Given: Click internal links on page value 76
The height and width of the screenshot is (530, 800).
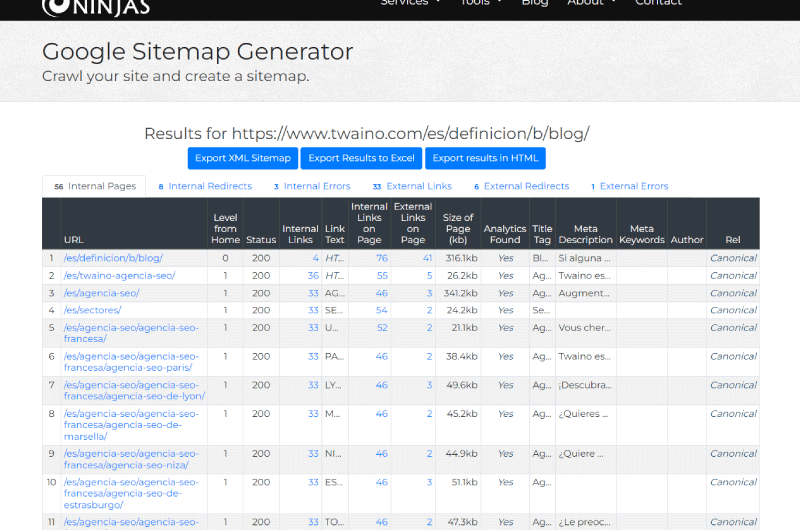Looking at the screenshot, I should pyautogui.click(x=382, y=258).
